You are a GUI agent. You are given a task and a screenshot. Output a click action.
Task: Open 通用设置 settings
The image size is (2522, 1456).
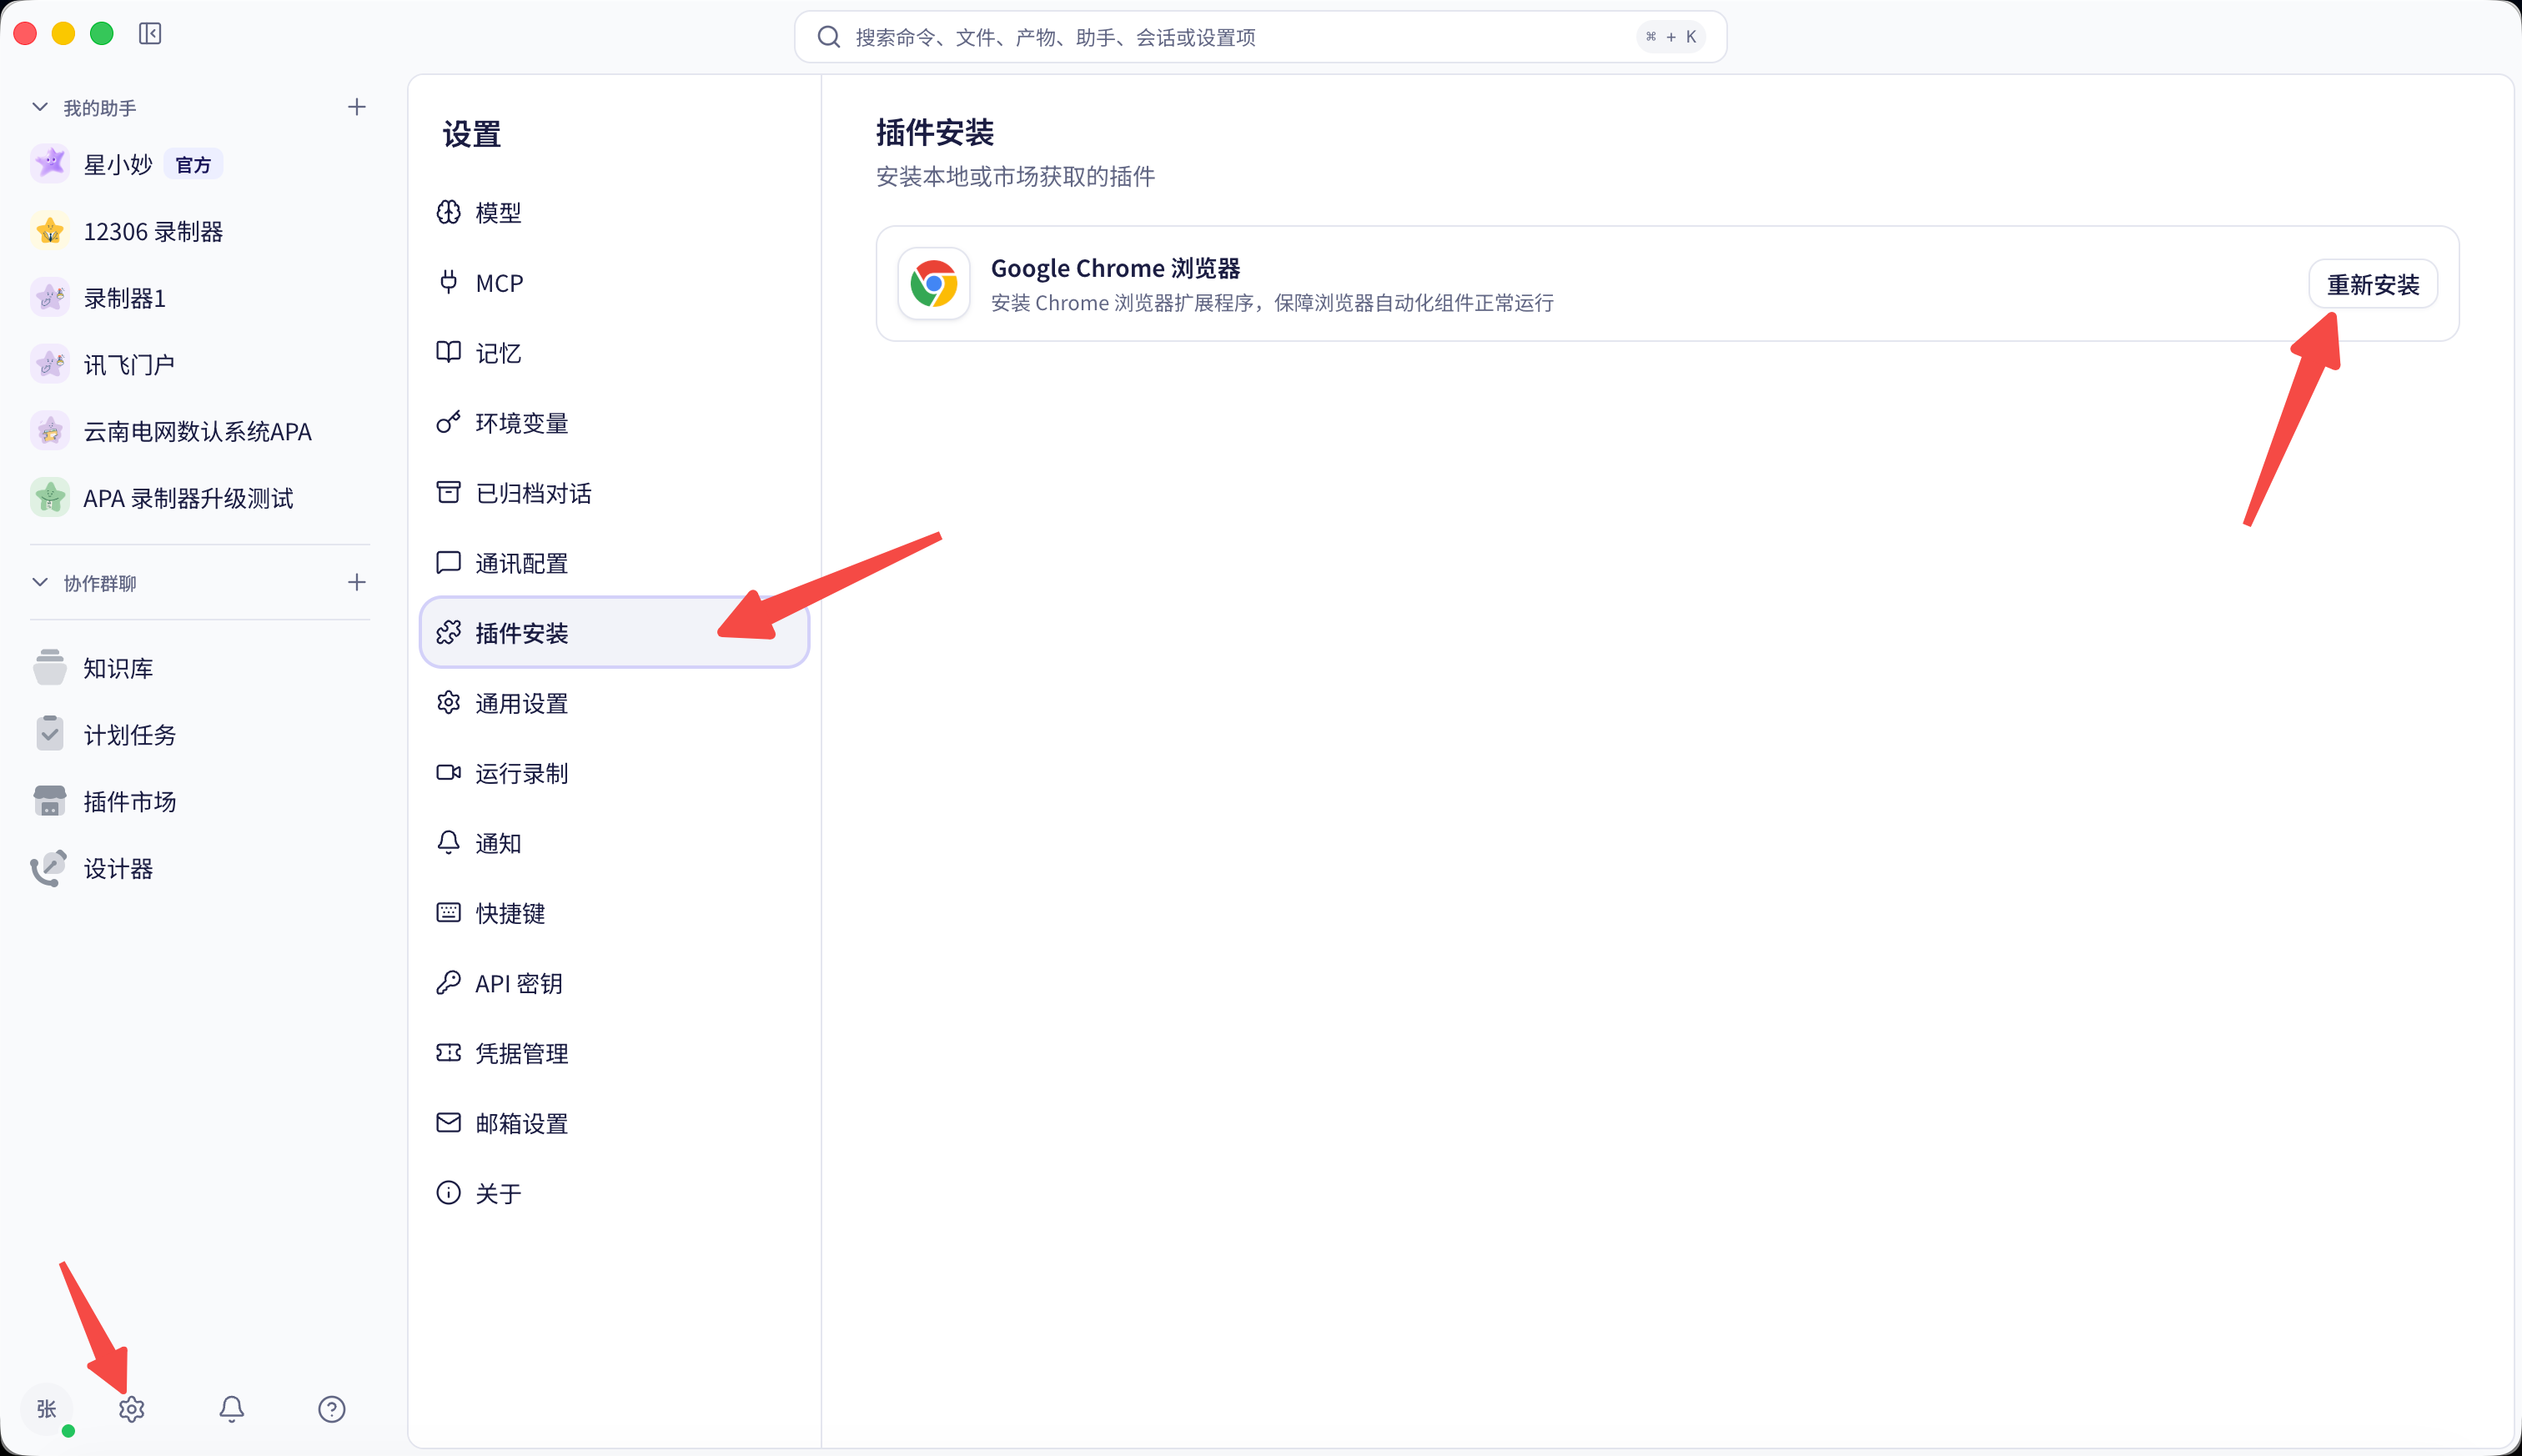coord(614,703)
